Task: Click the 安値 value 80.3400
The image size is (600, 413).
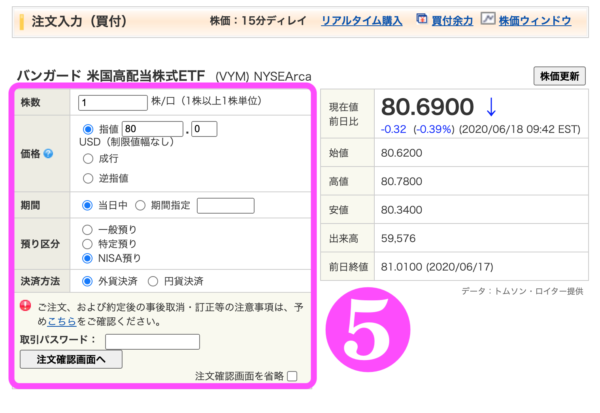Action: (x=401, y=210)
